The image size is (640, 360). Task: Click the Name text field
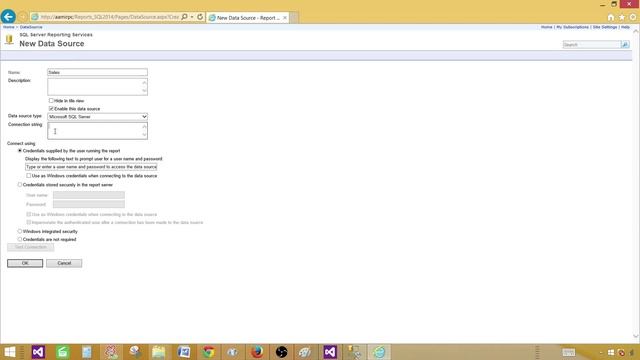(x=98, y=72)
